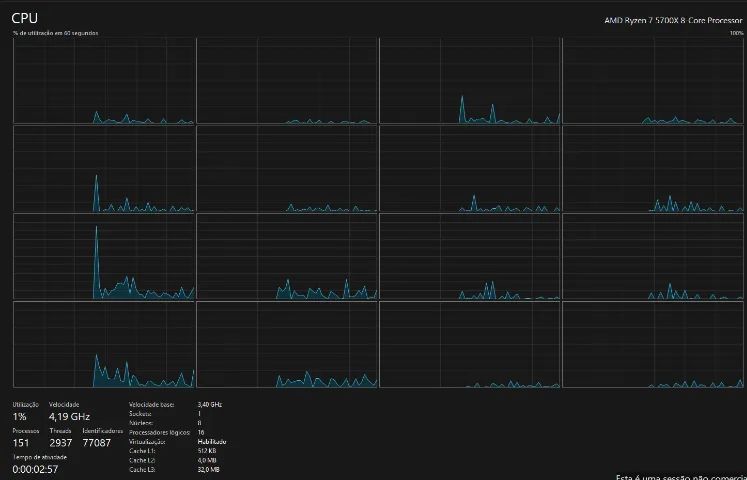Click the second graph in the bottom row
Viewport: 747px width, 480px height.
[287, 345]
